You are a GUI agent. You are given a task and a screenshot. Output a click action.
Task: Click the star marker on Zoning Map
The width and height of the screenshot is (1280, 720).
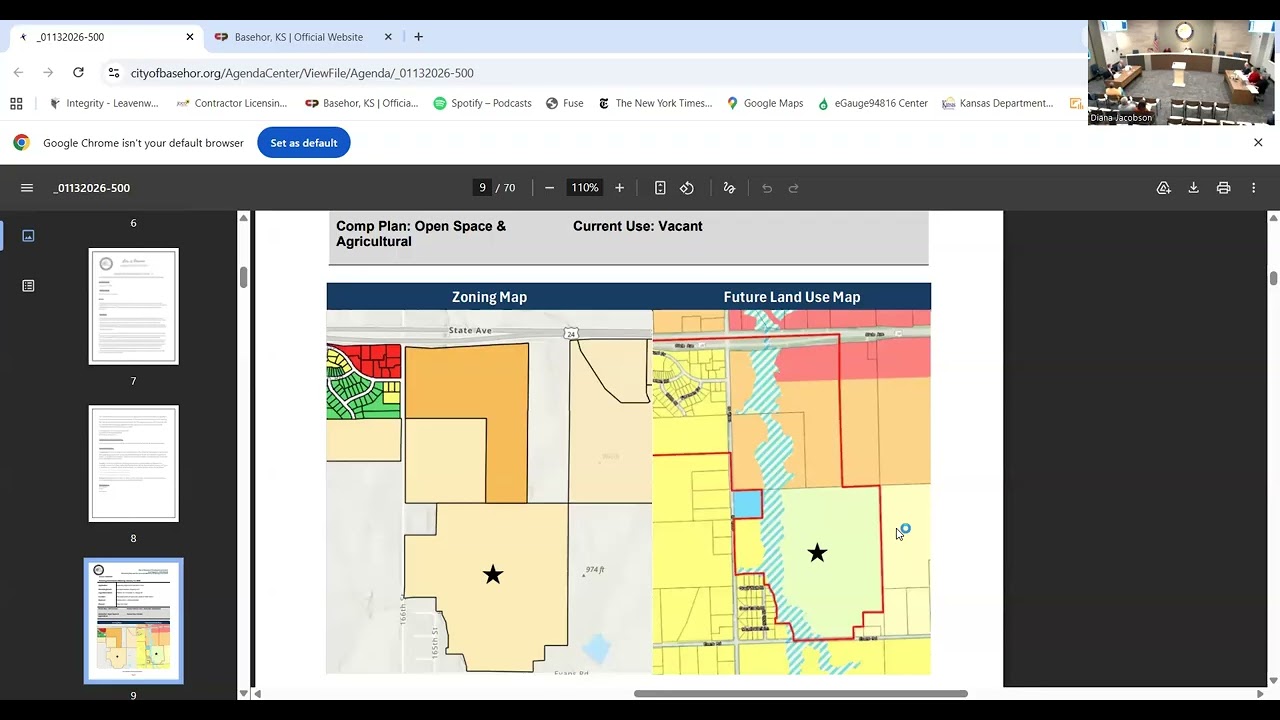click(x=493, y=575)
